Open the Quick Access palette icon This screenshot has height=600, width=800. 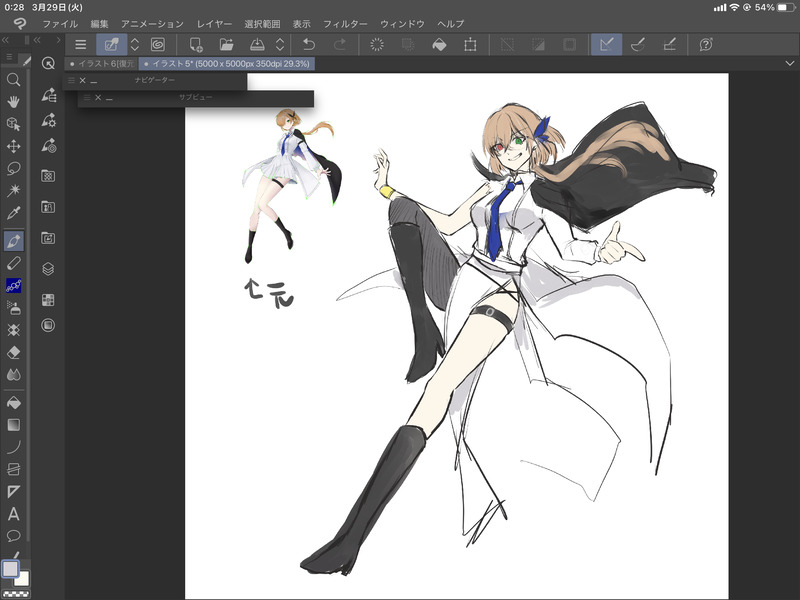click(x=48, y=63)
